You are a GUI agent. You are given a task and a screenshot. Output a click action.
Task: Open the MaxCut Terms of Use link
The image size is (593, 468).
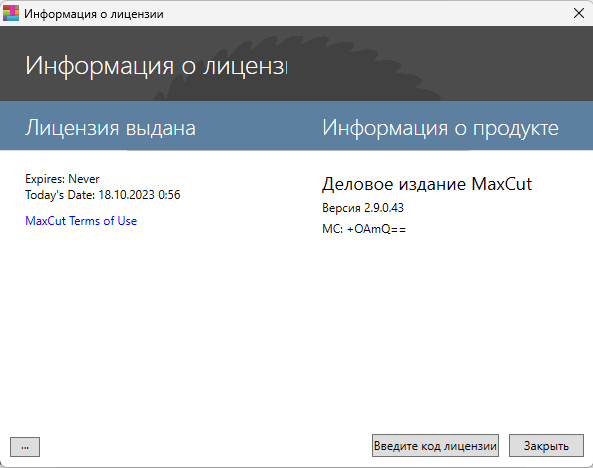[x=81, y=221]
